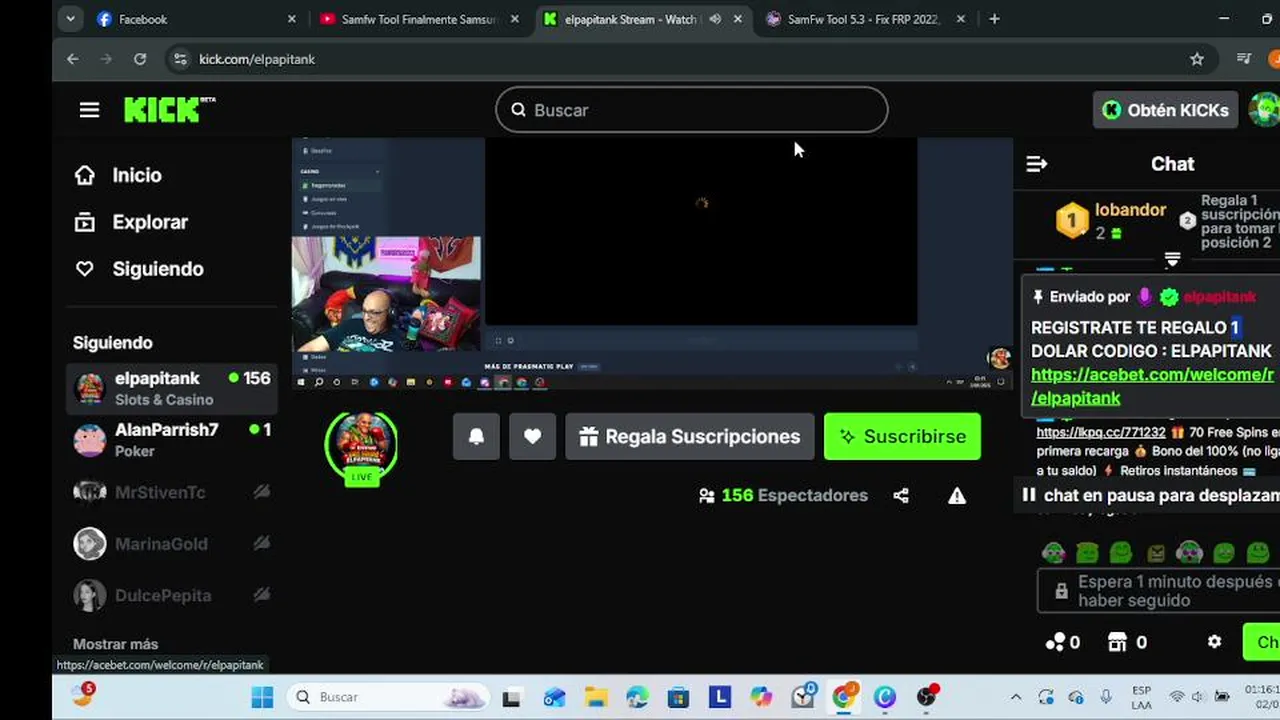Click the Chrome icon in the taskbar

click(x=845, y=696)
